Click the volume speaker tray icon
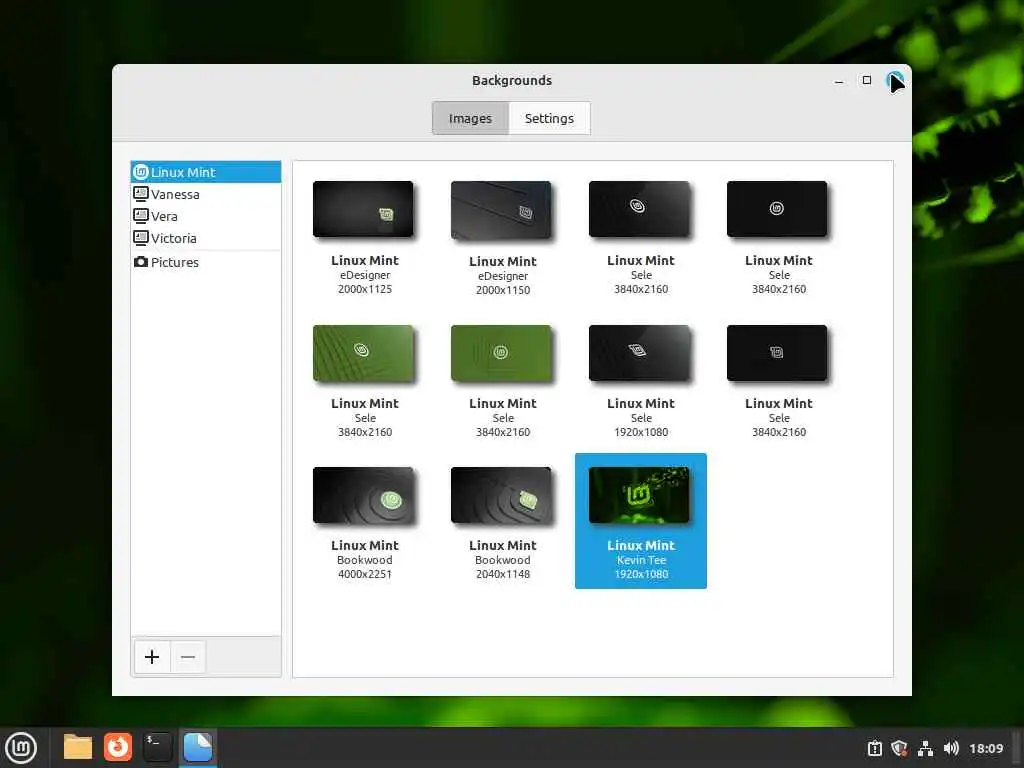This screenshot has height=768, width=1024. click(x=951, y=748)
